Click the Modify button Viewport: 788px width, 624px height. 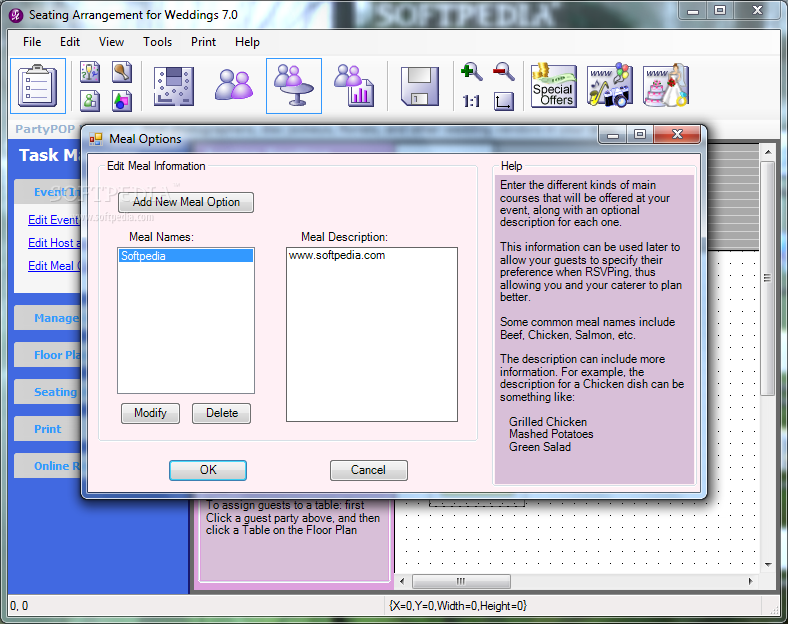point(150,413)
